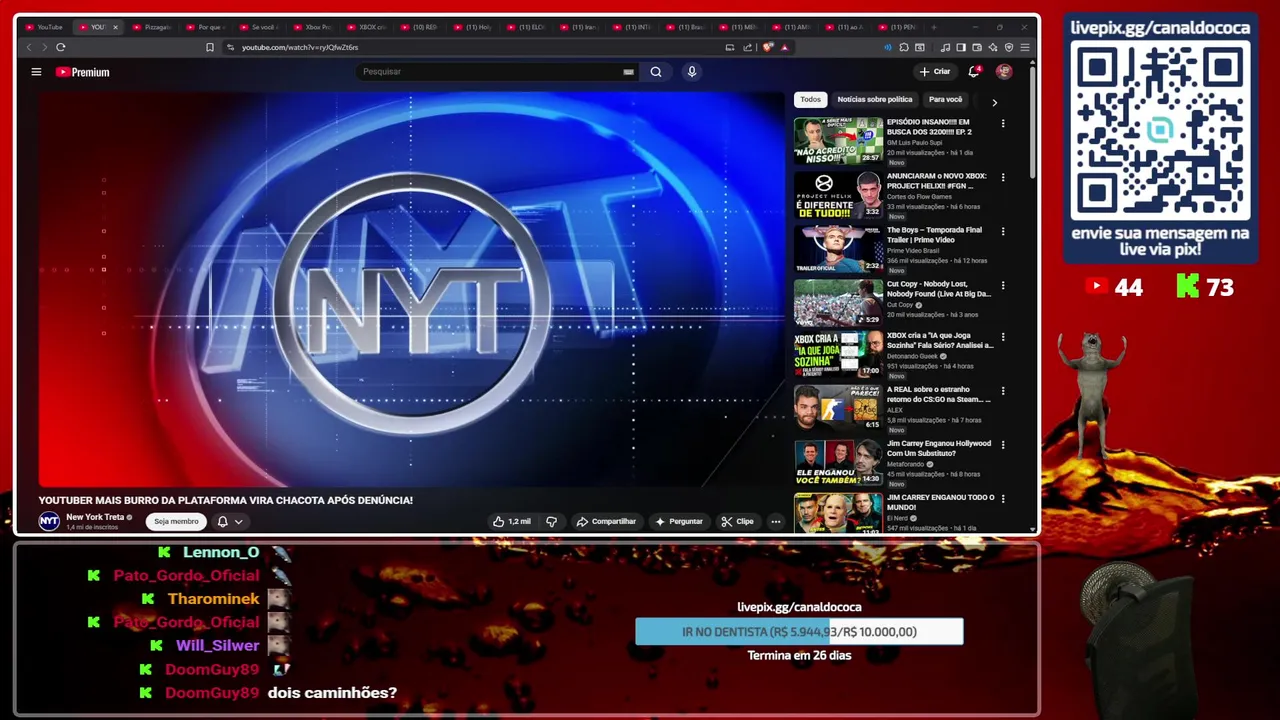Click the Perguntar button
The height and width of the screenshot is (720, 1280).
pyautogui.click(x=679, y=521)
